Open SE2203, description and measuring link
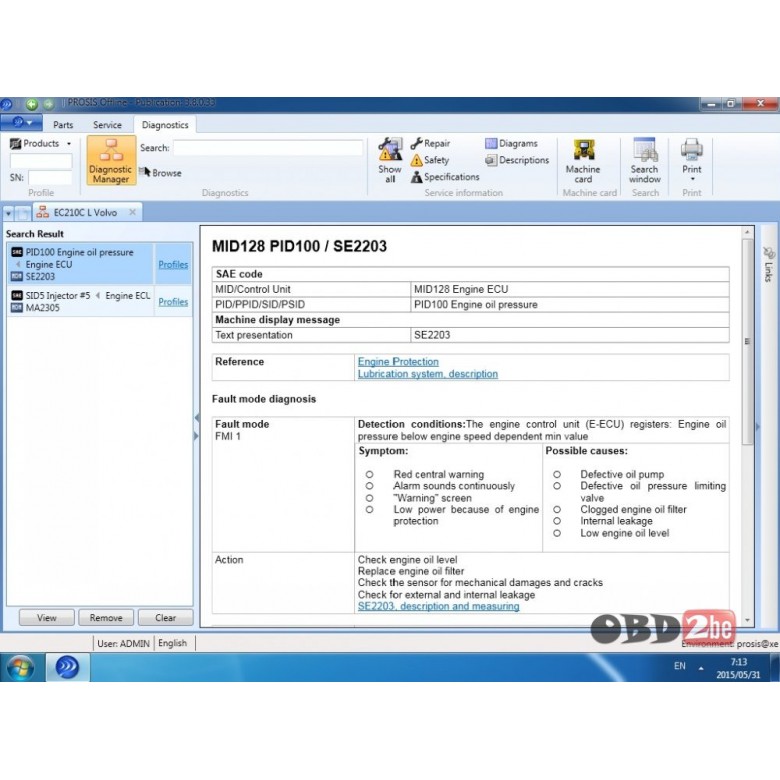This screenshot has height=780, width=780. [x=438, y=606]
